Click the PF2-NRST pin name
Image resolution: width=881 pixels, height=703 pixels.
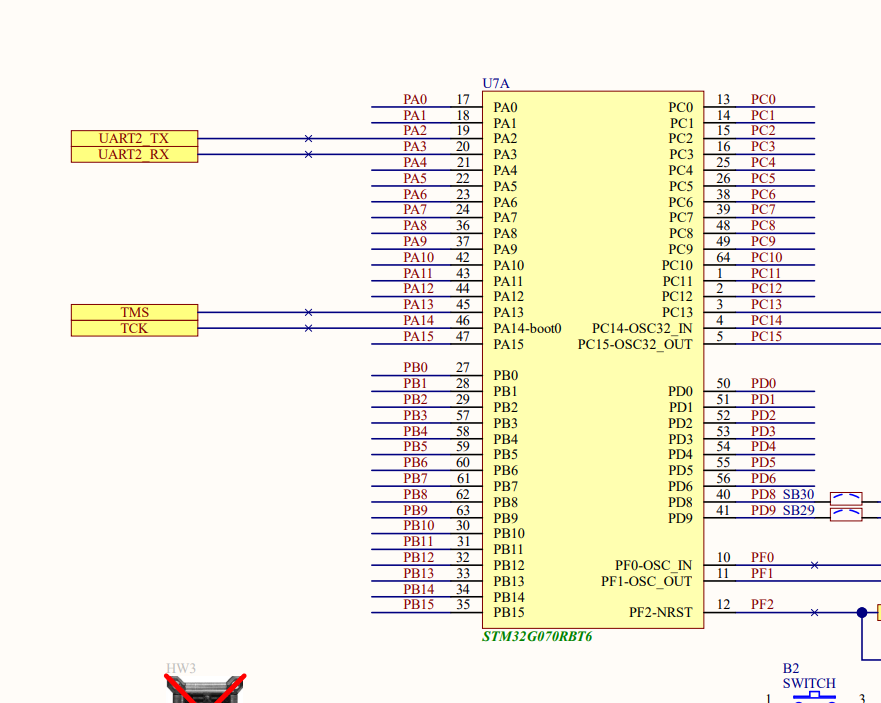pos(661,613)
